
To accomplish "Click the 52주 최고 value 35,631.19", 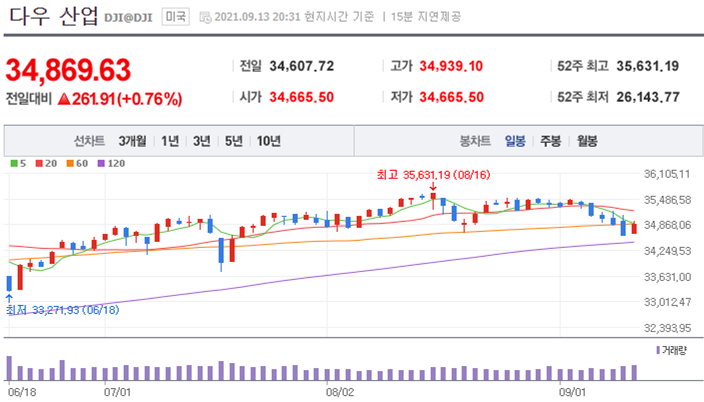I will click(648, 66).
